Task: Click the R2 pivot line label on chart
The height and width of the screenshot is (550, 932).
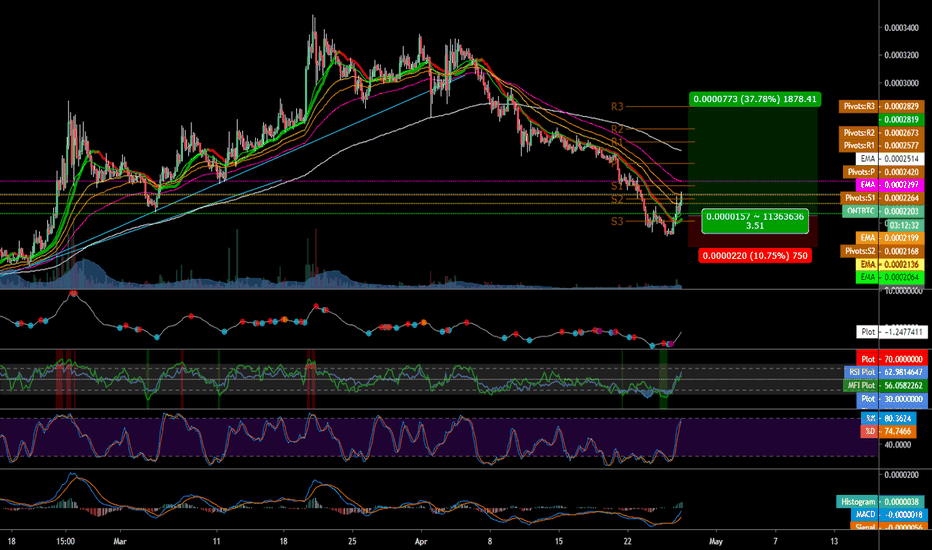Action: point(617,129)
